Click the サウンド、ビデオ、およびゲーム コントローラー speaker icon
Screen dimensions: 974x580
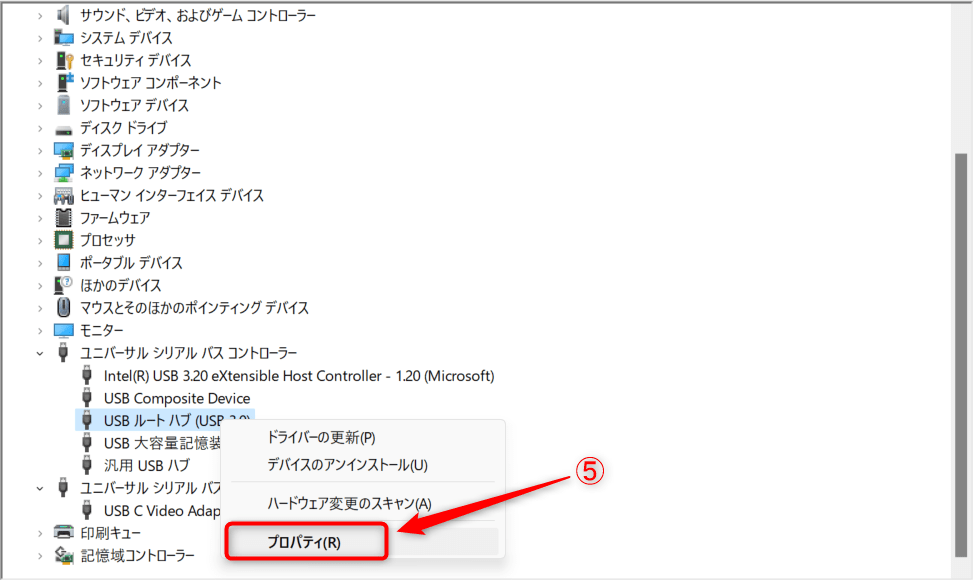coord(64,15)
